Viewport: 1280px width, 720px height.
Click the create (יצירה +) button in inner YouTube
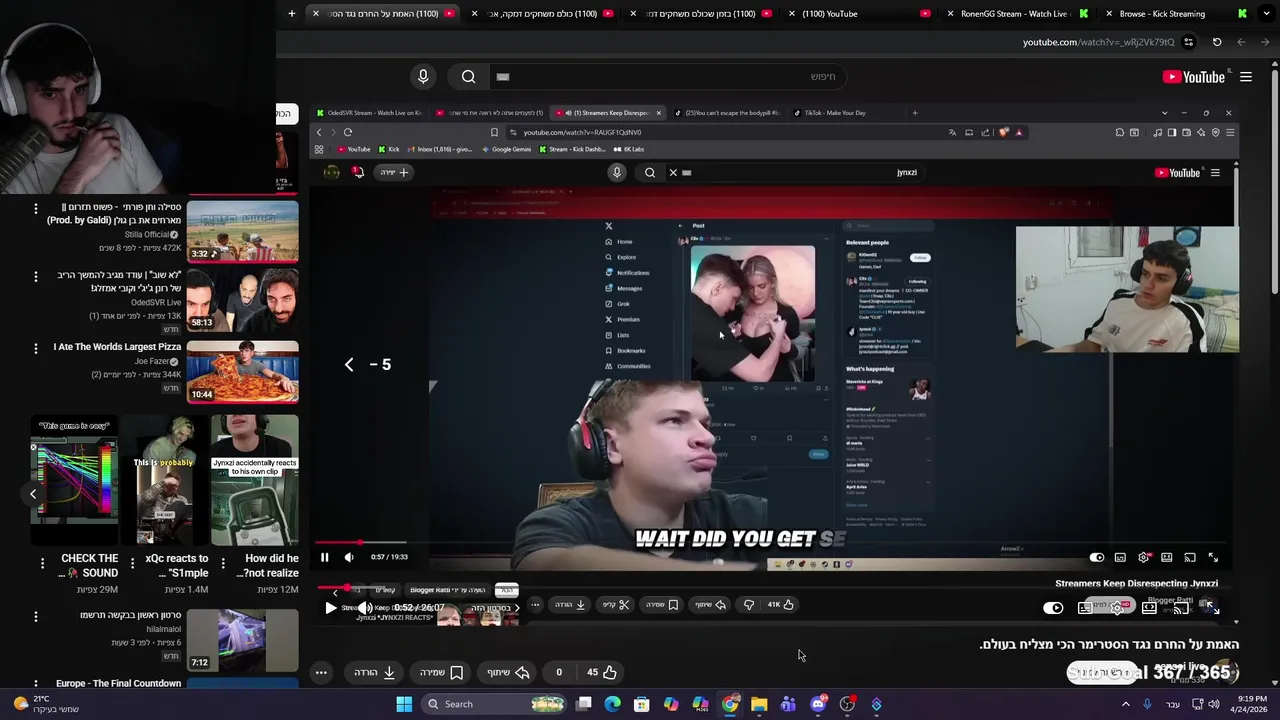394,172
